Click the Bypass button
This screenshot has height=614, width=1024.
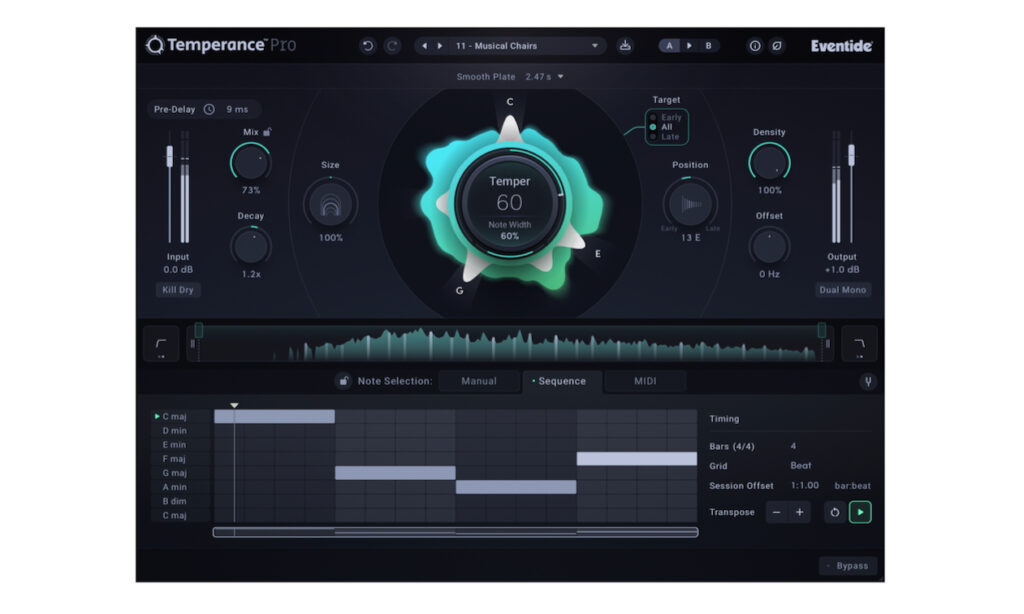[848, 566]
